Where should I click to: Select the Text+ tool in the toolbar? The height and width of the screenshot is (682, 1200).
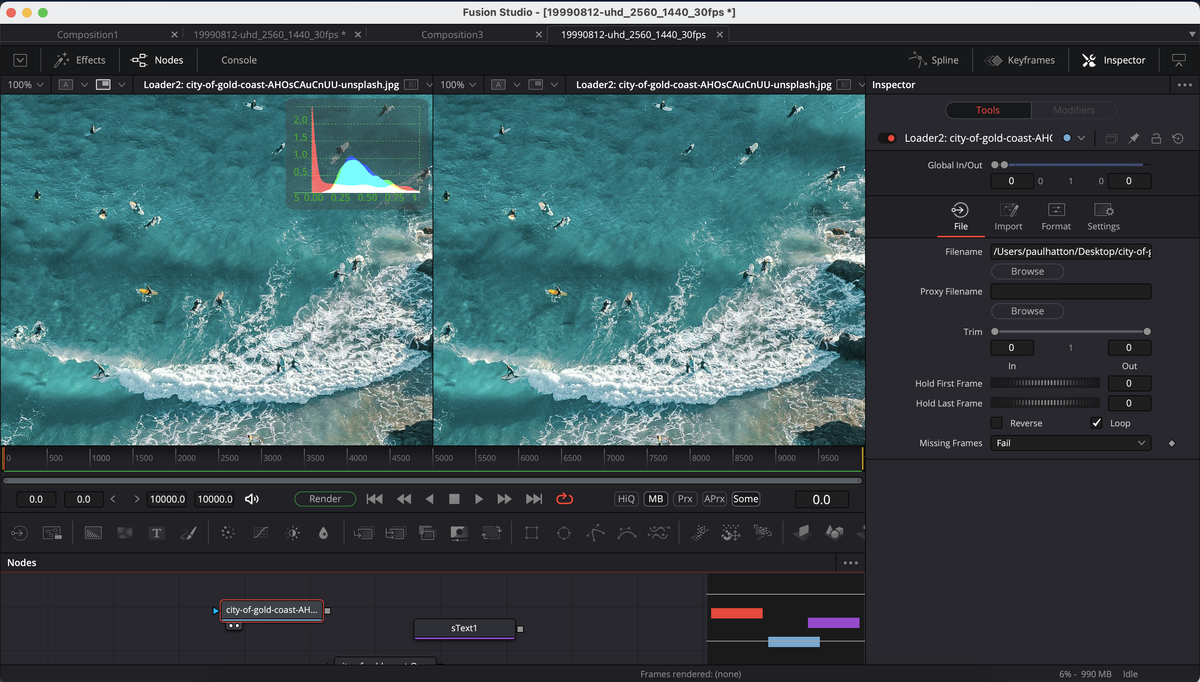[x=157, y=533]
